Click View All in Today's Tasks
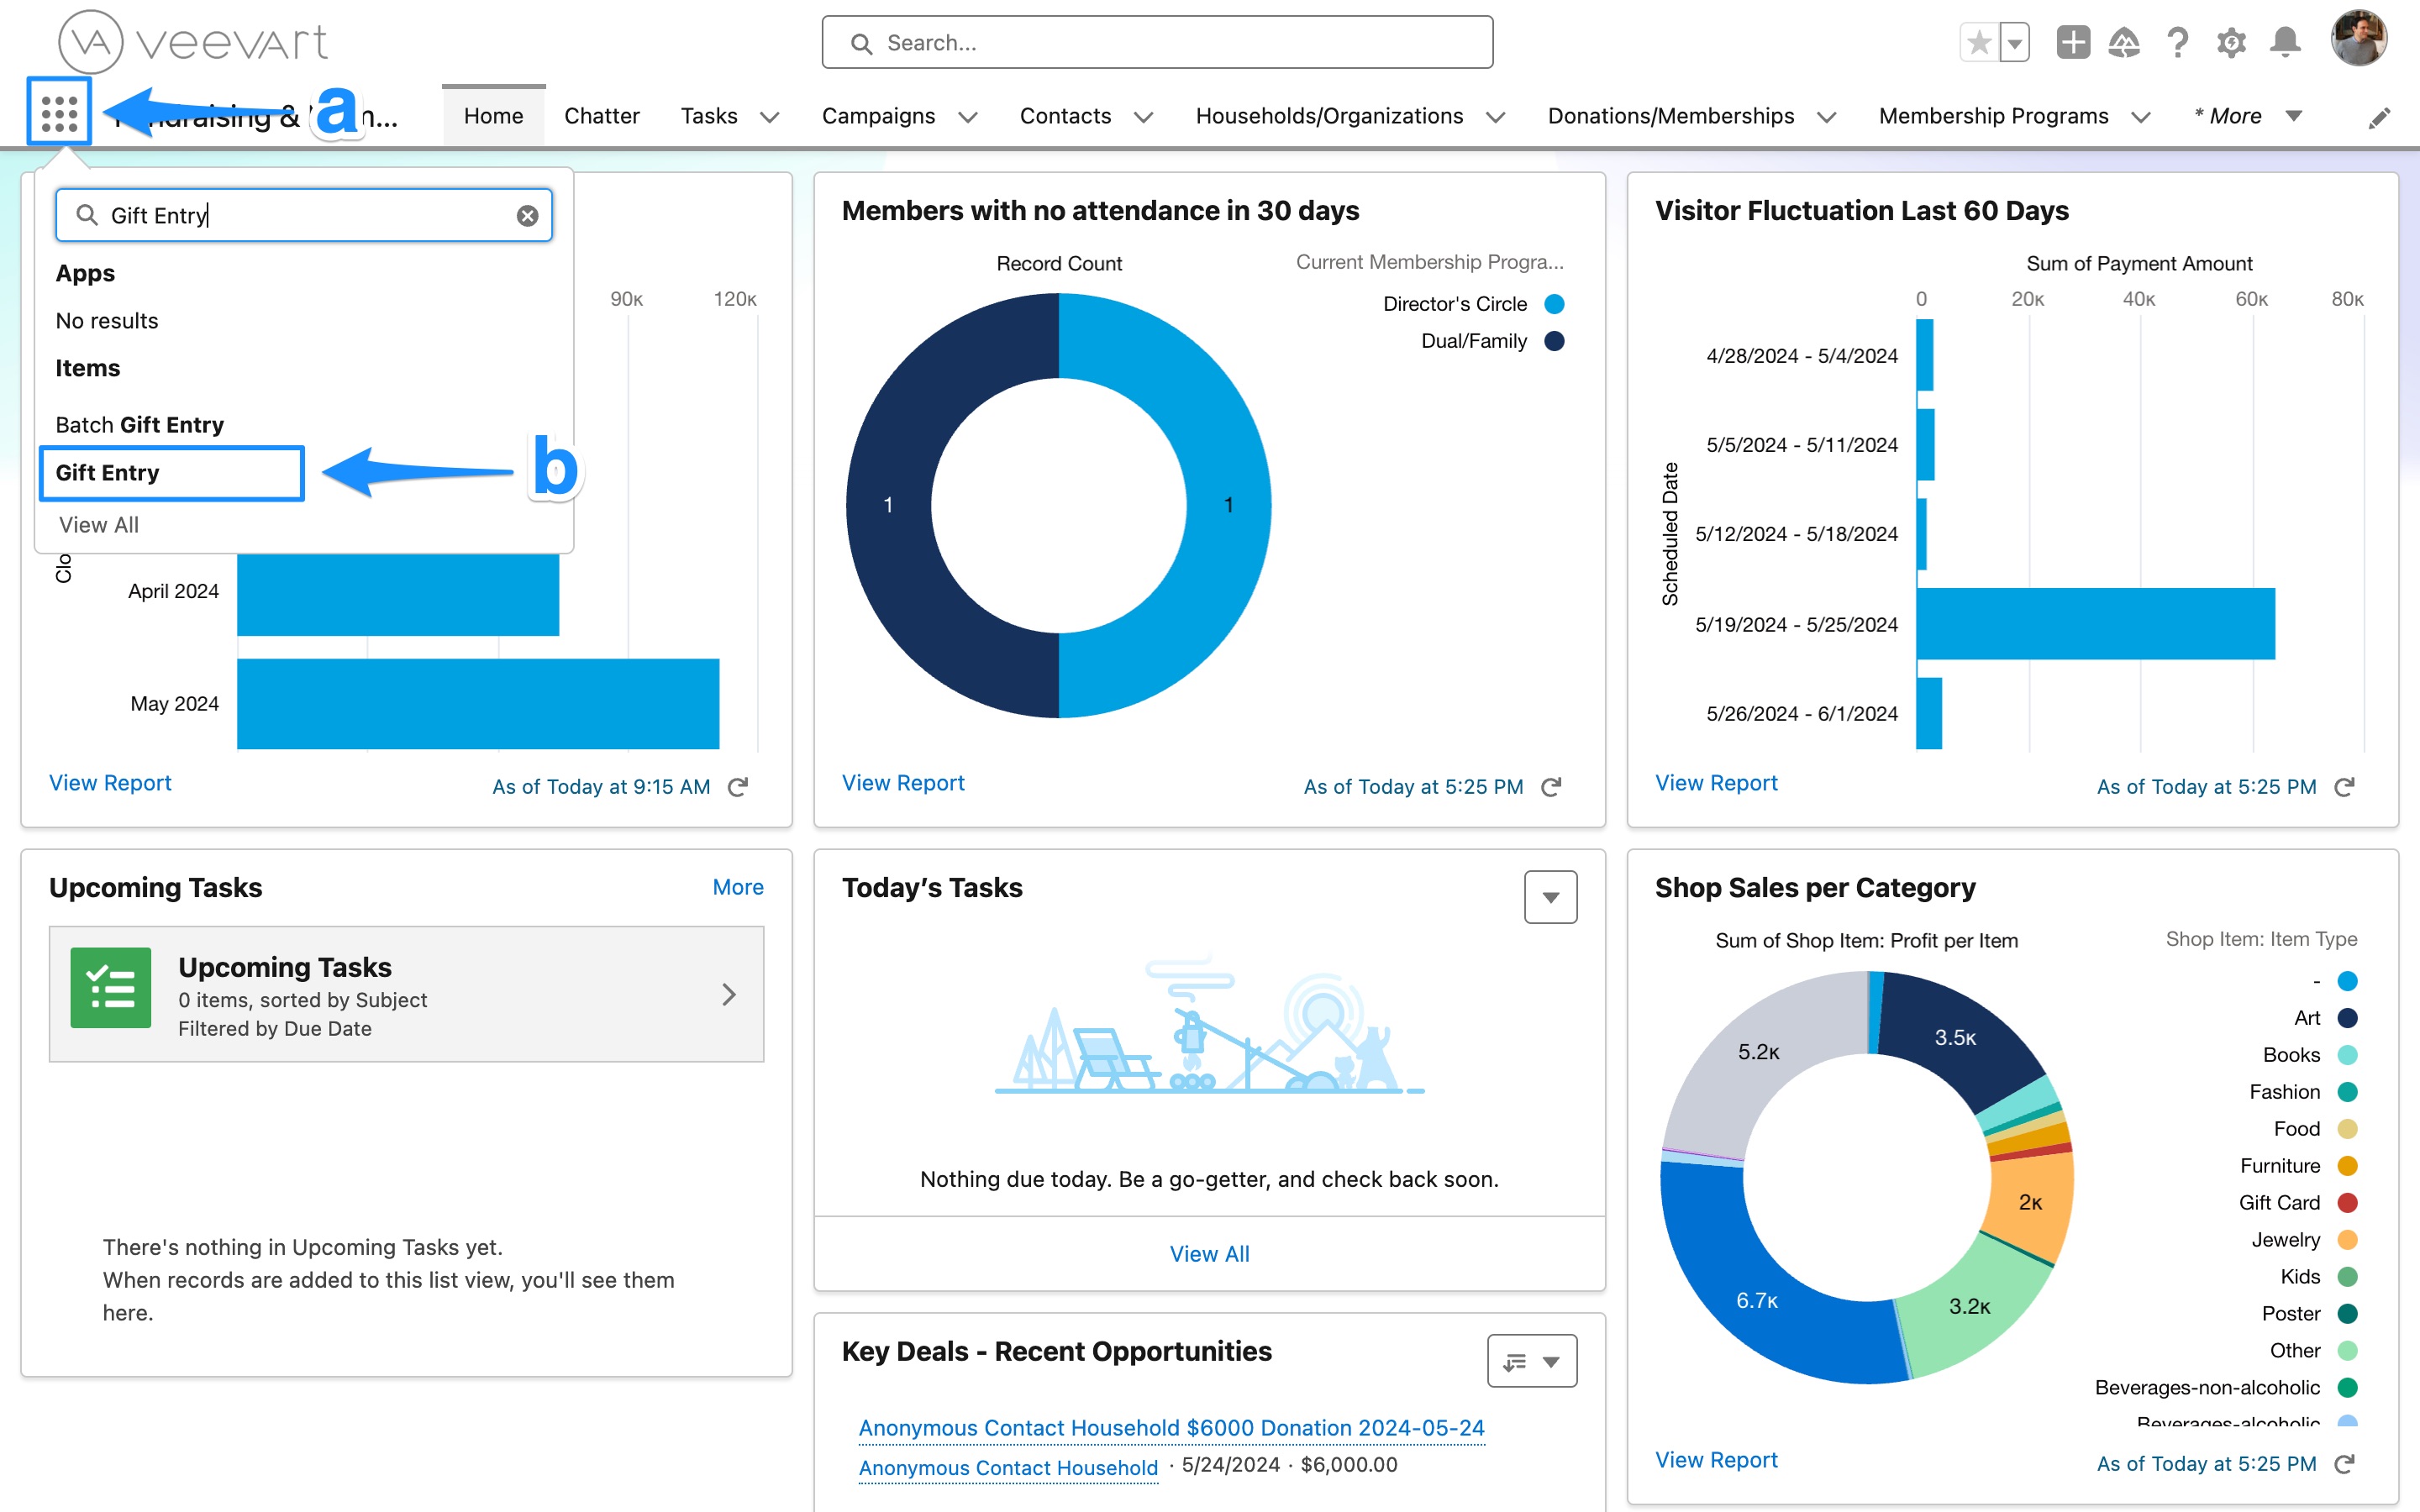 [1209, 1253]
